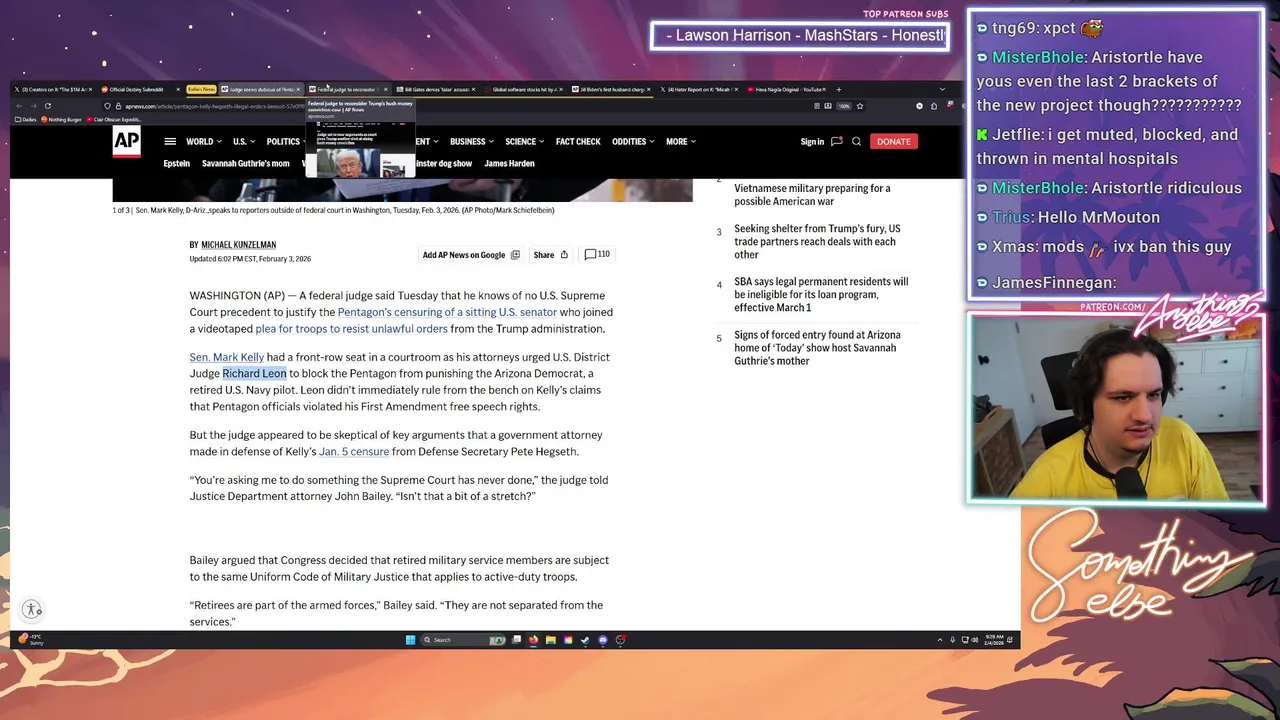Click the AP logo in site header

click(126, 144)
